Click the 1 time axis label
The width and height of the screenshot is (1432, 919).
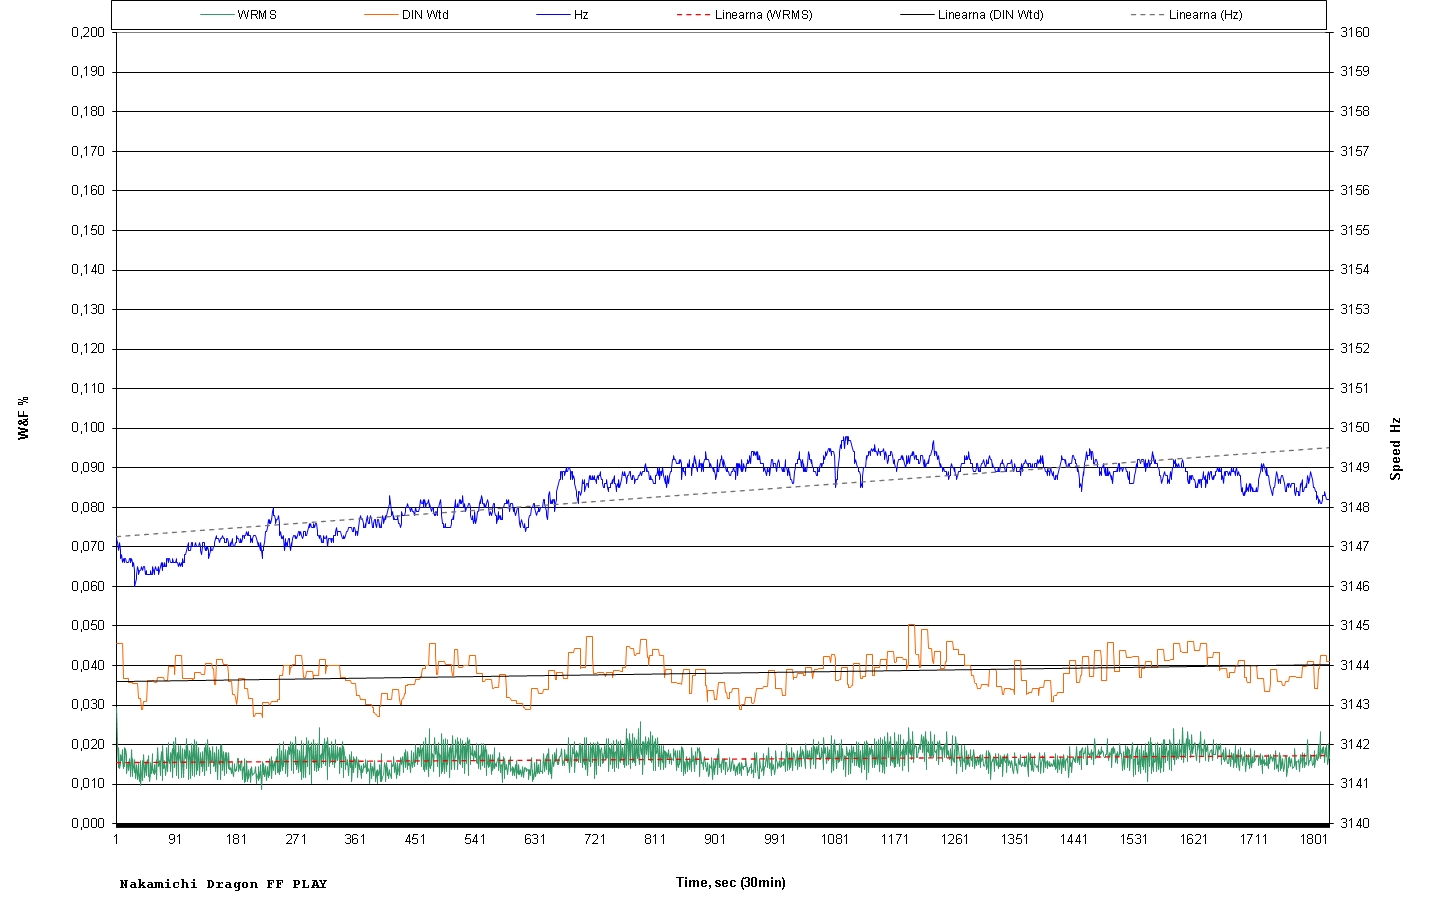coord(116,839)
